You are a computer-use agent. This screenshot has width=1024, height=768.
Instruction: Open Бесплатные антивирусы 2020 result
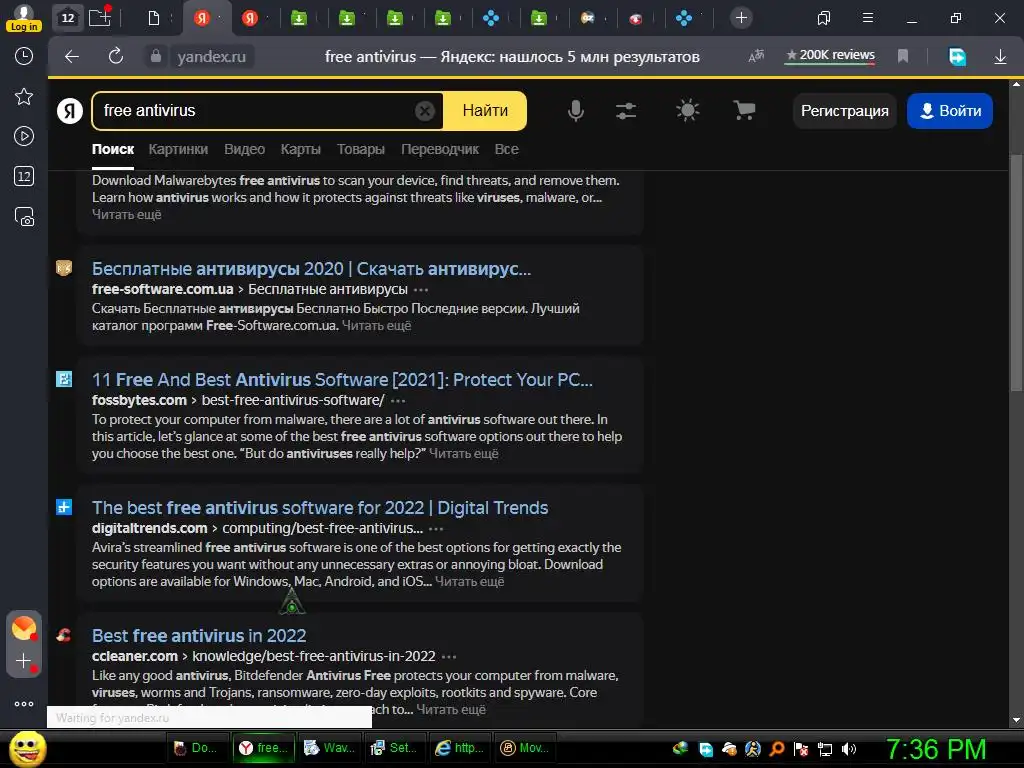(312, 268)
